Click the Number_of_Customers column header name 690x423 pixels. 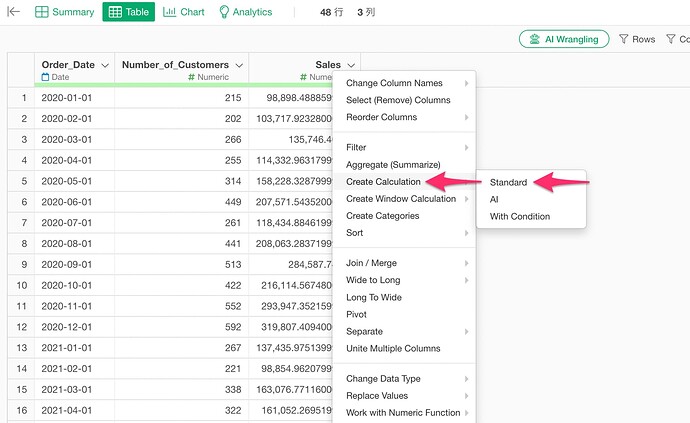175,65
